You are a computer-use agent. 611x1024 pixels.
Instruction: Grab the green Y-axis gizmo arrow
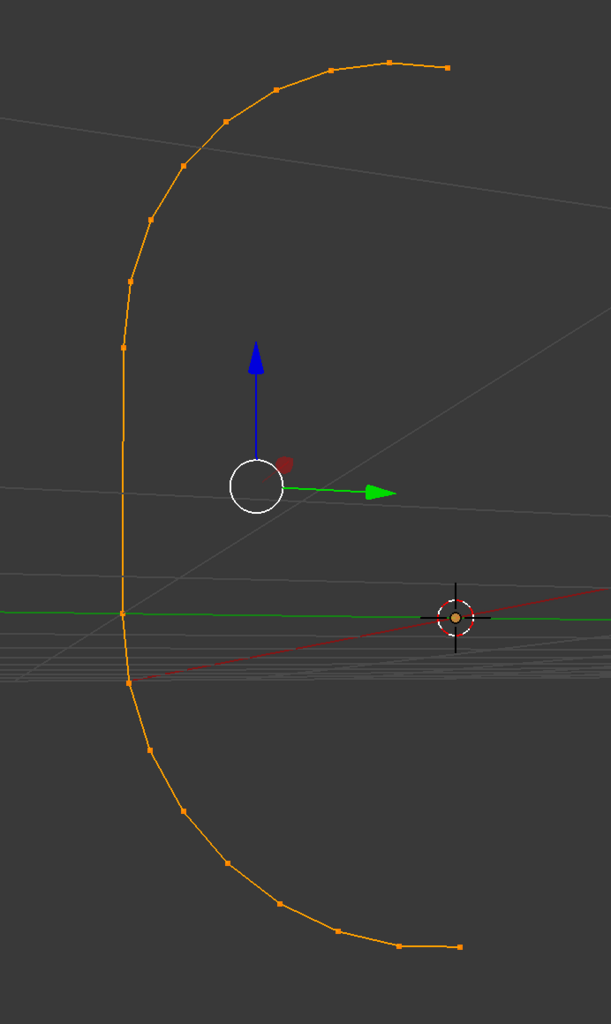[x=381, y=492]
